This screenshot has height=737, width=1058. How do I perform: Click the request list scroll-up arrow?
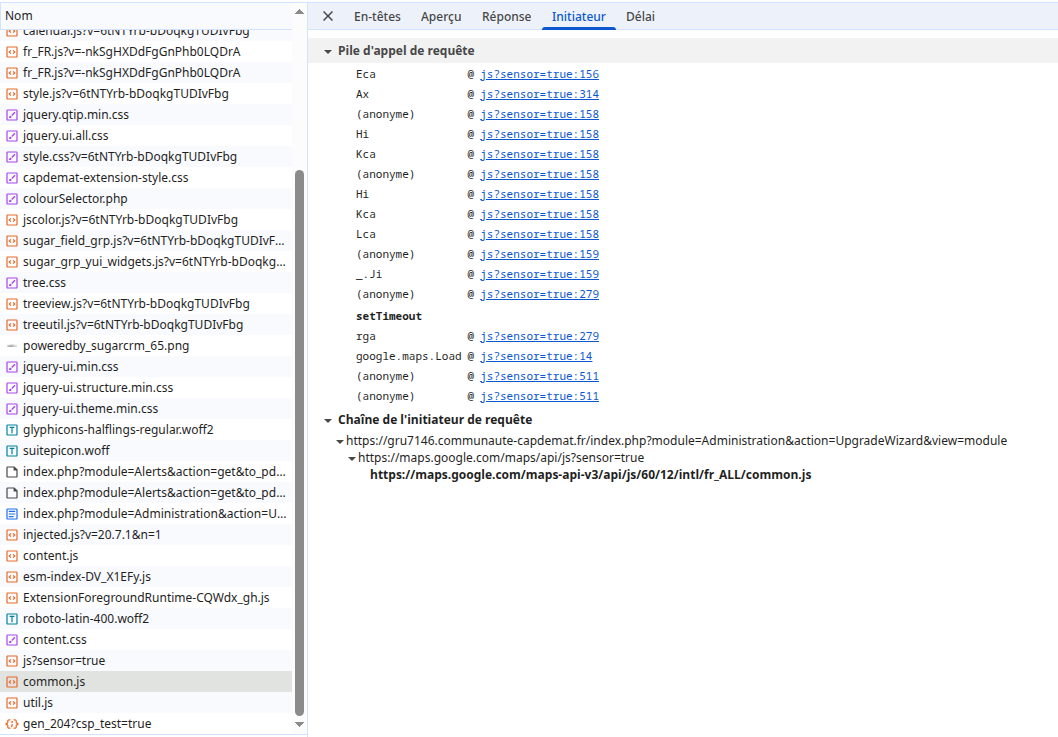300,12
